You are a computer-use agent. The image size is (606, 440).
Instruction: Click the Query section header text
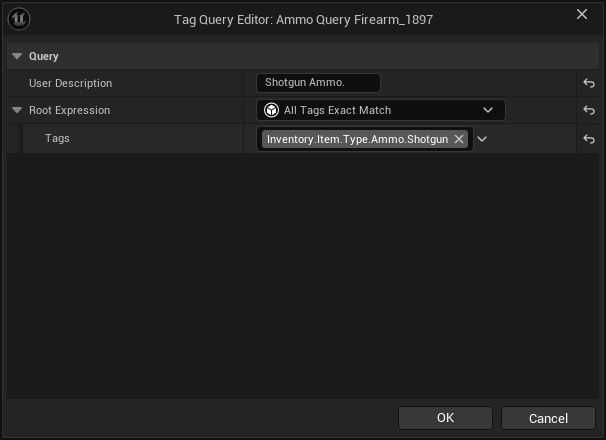(x=44, y=56)
